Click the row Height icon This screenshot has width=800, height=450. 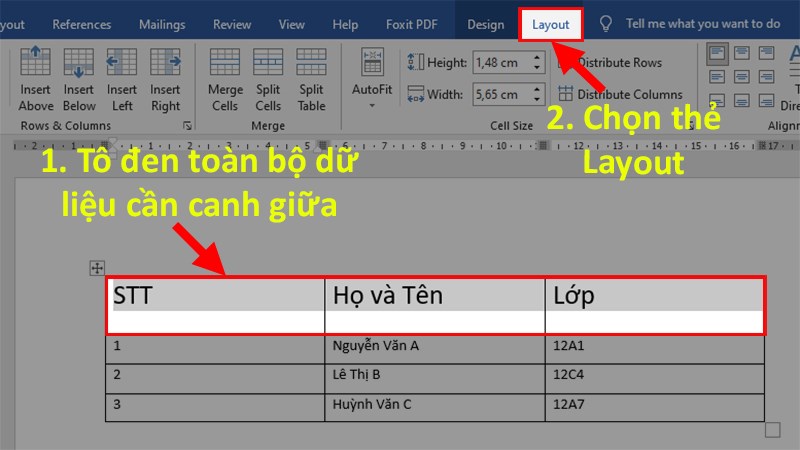pos(415,62)
